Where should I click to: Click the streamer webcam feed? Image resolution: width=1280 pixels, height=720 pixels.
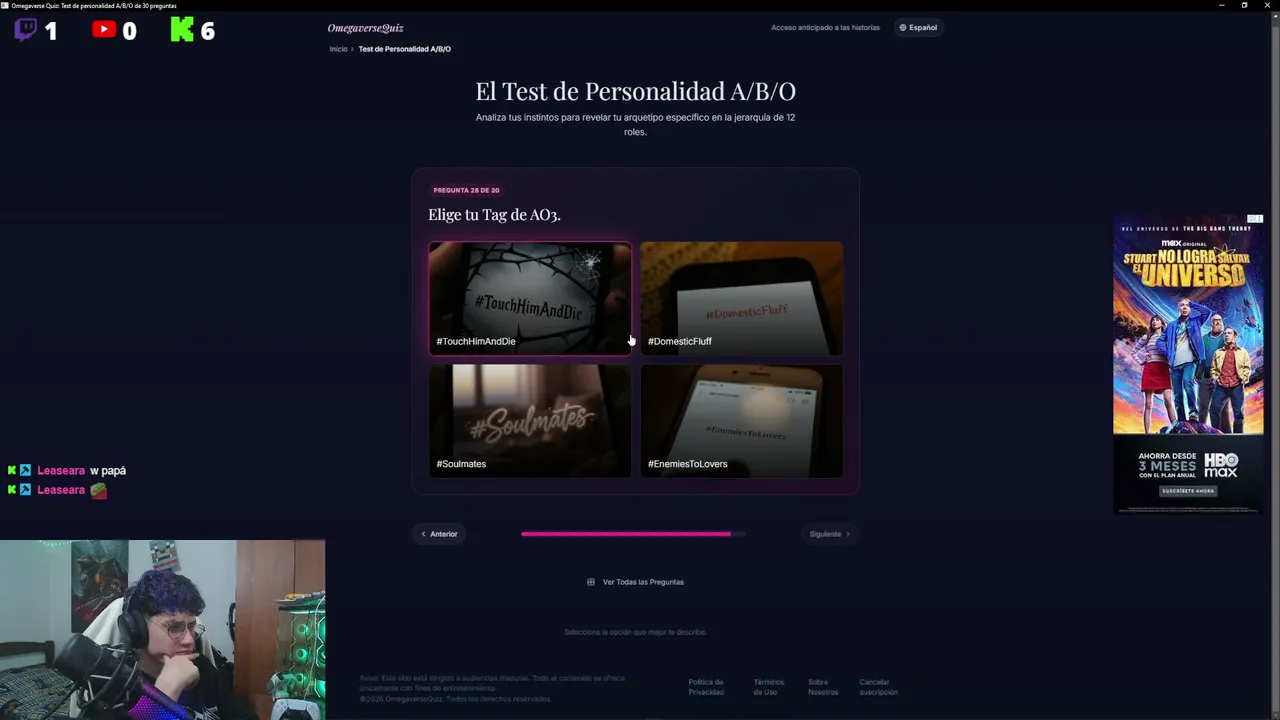coord(162,630)
